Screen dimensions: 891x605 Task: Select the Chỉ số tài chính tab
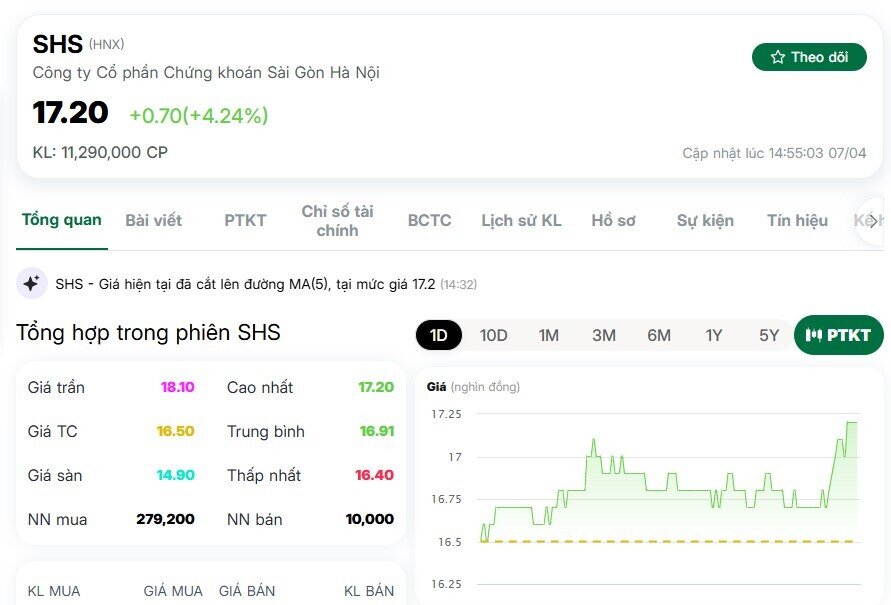338,219
